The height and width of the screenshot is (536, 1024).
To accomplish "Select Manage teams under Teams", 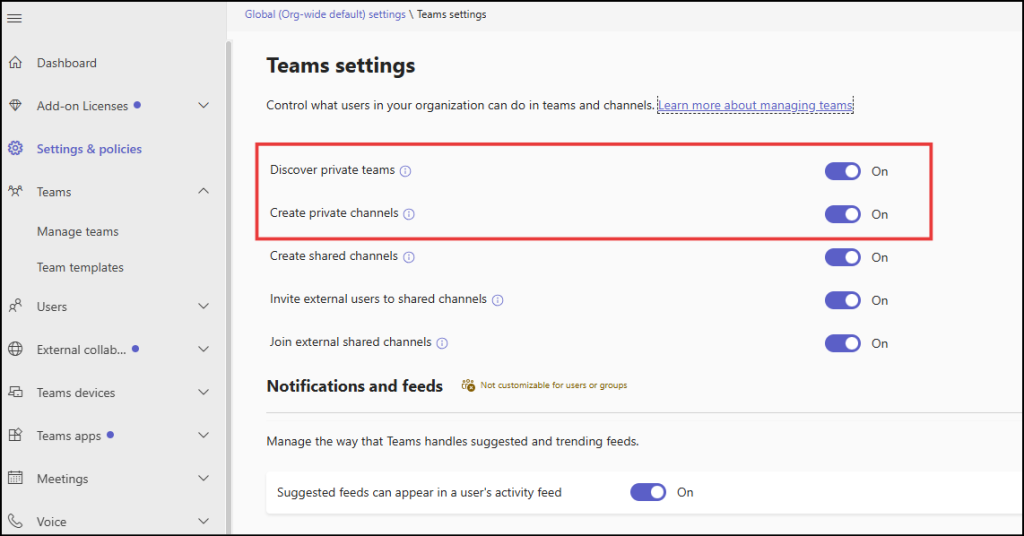I will coord(78,231).
